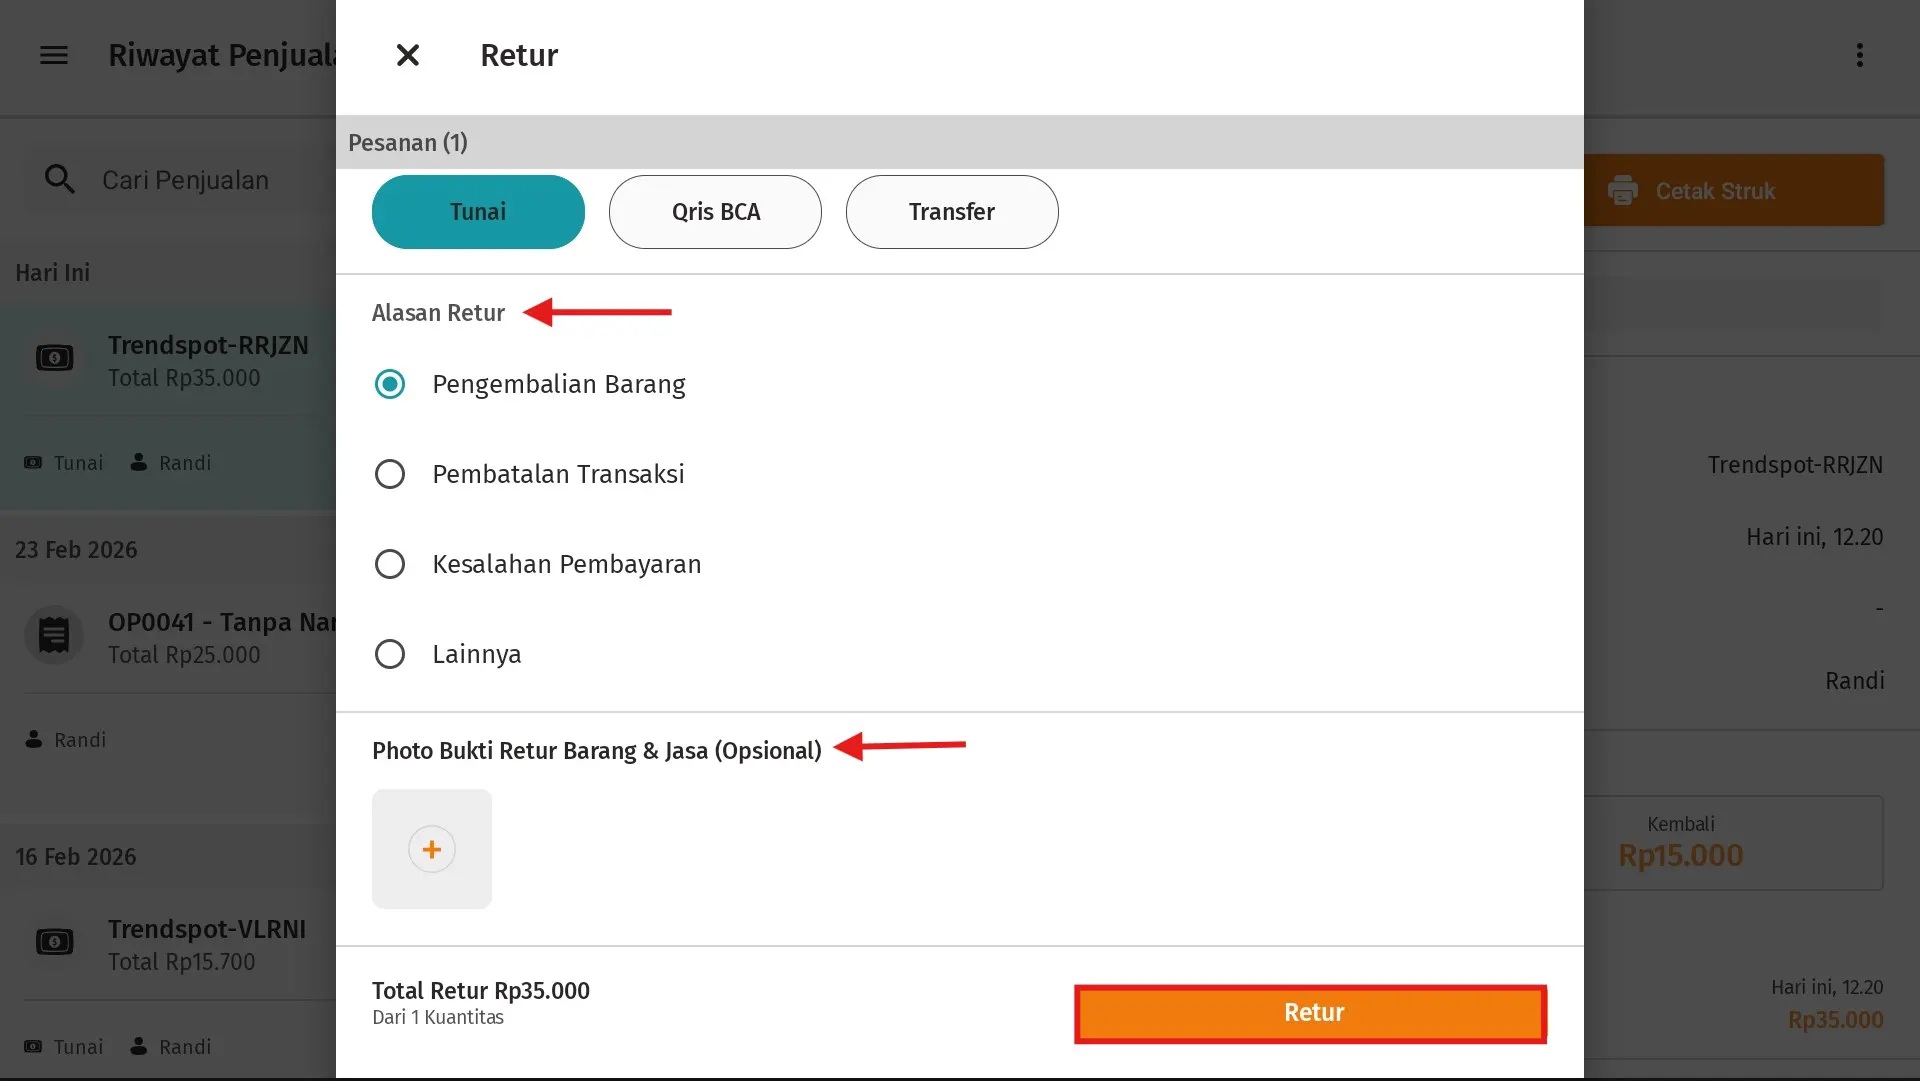
Task: Keep Tunai payment method selected
Action: (477, 211)
